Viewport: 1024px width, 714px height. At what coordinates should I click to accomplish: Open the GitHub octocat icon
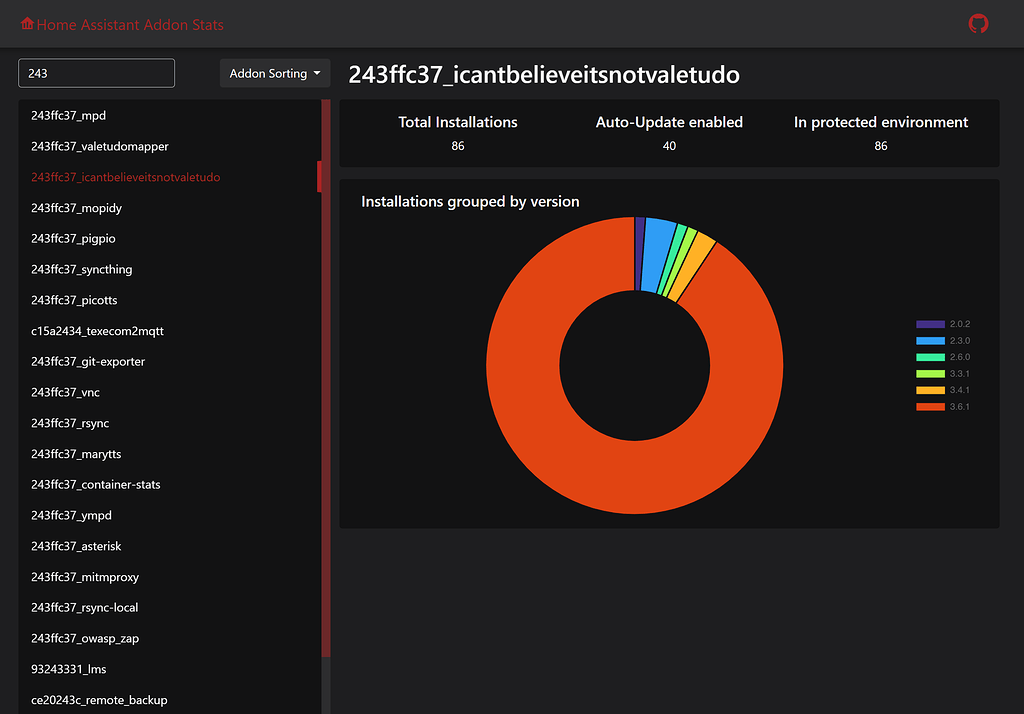coord(978,24)
